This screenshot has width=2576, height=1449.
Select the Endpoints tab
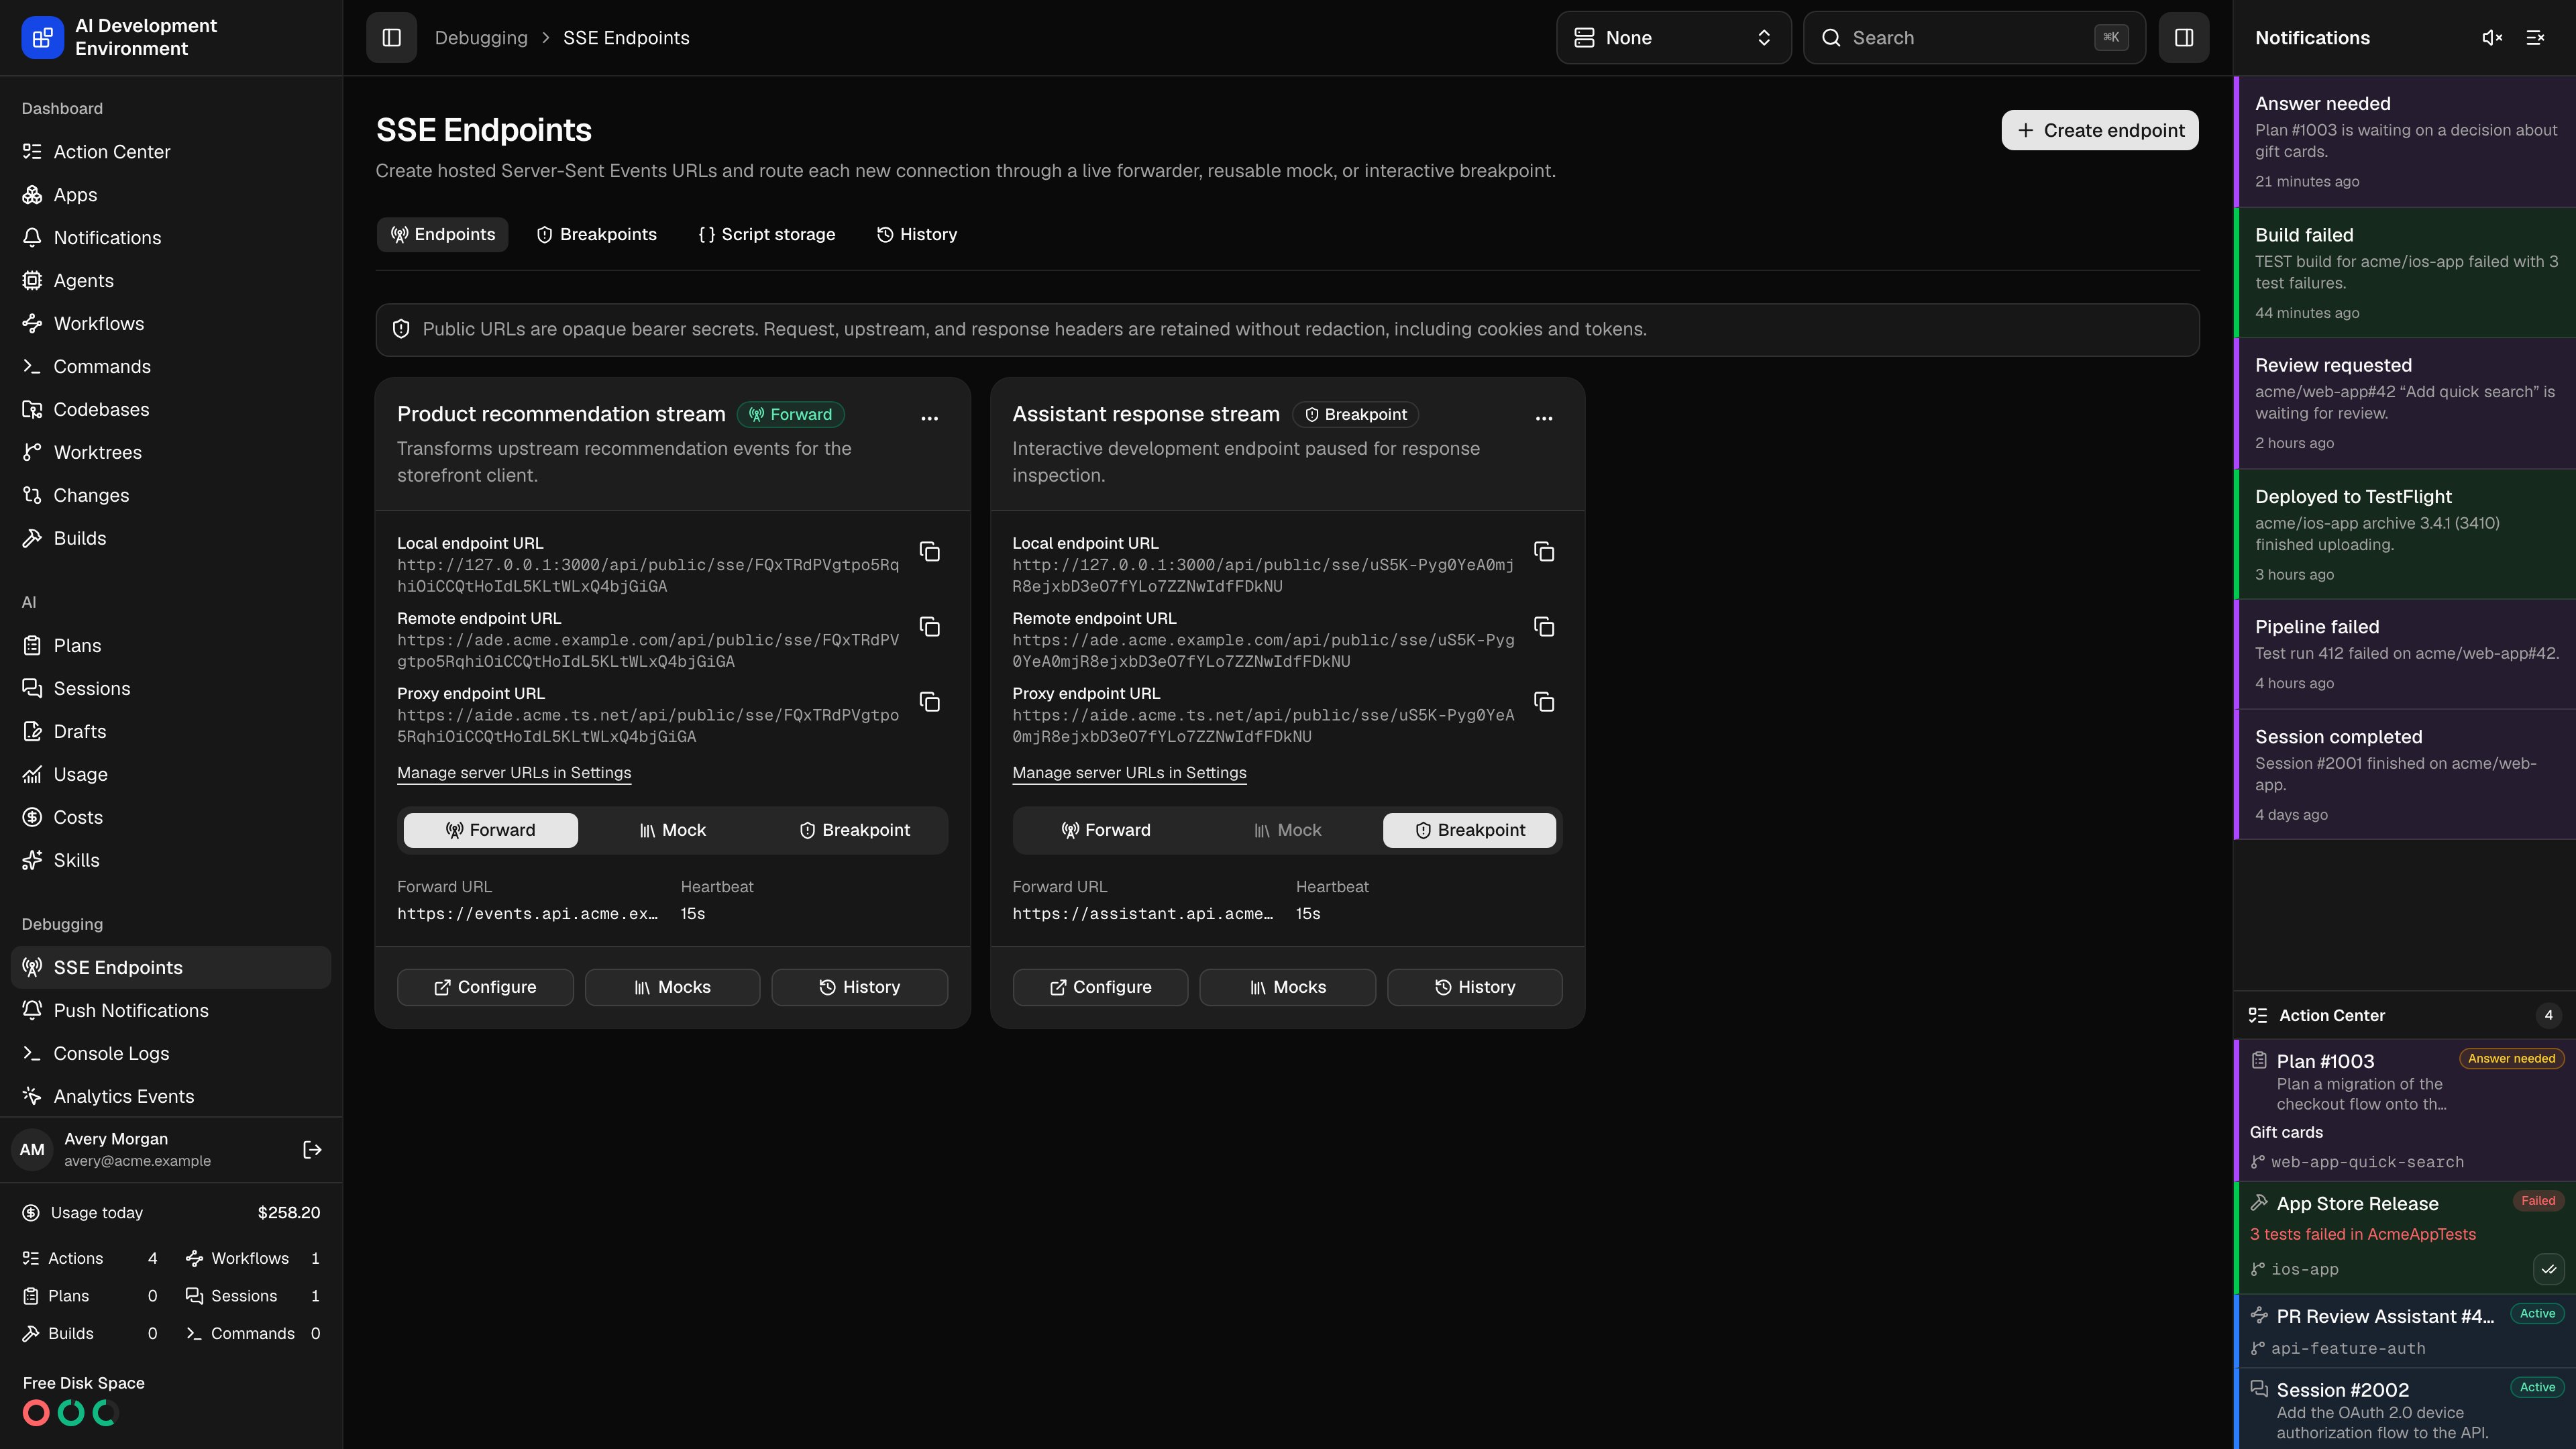coord(442,234)
